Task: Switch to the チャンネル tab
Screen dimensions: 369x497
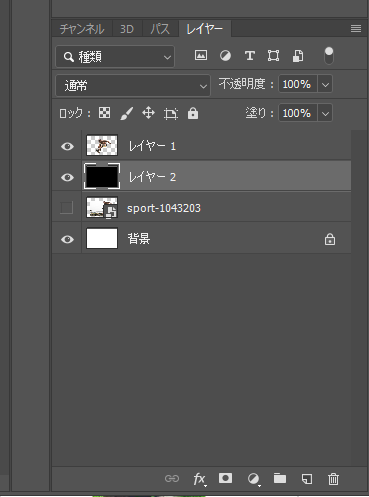Action: point(82,29)
